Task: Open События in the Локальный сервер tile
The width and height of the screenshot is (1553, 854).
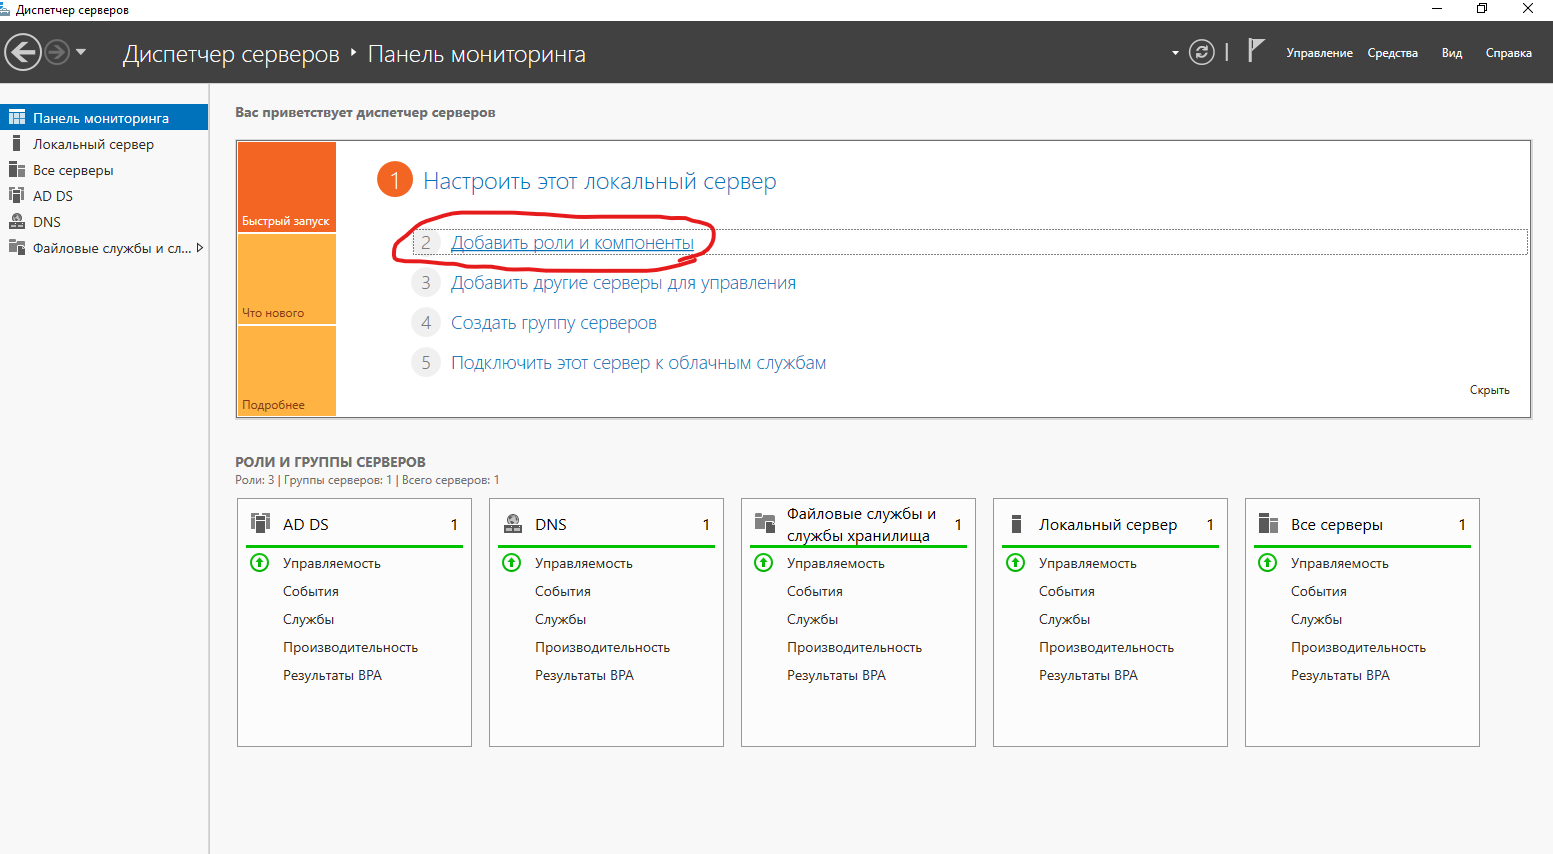Action: coord(1067,591)
